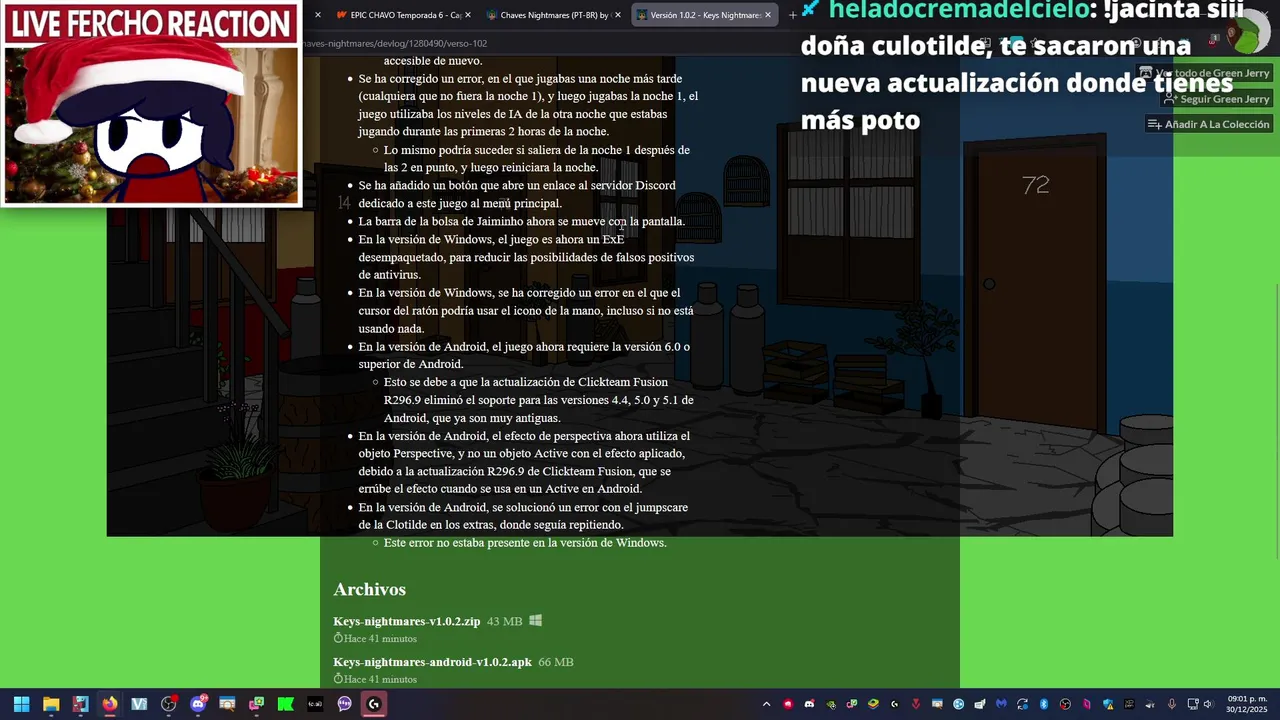This screenshot has width=1280, height=720.
Task: Switch to Chaves Nightmares (PT-BR) tab
Action: coord(550,15)
